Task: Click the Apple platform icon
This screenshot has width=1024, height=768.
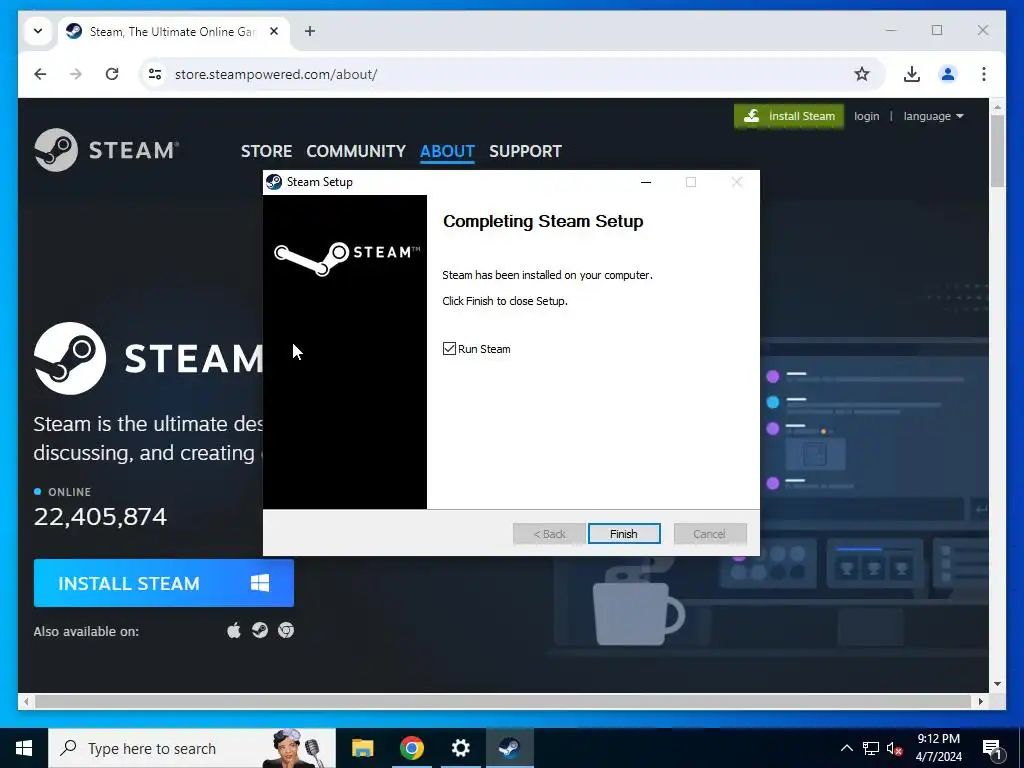Action: coord(234,630)
